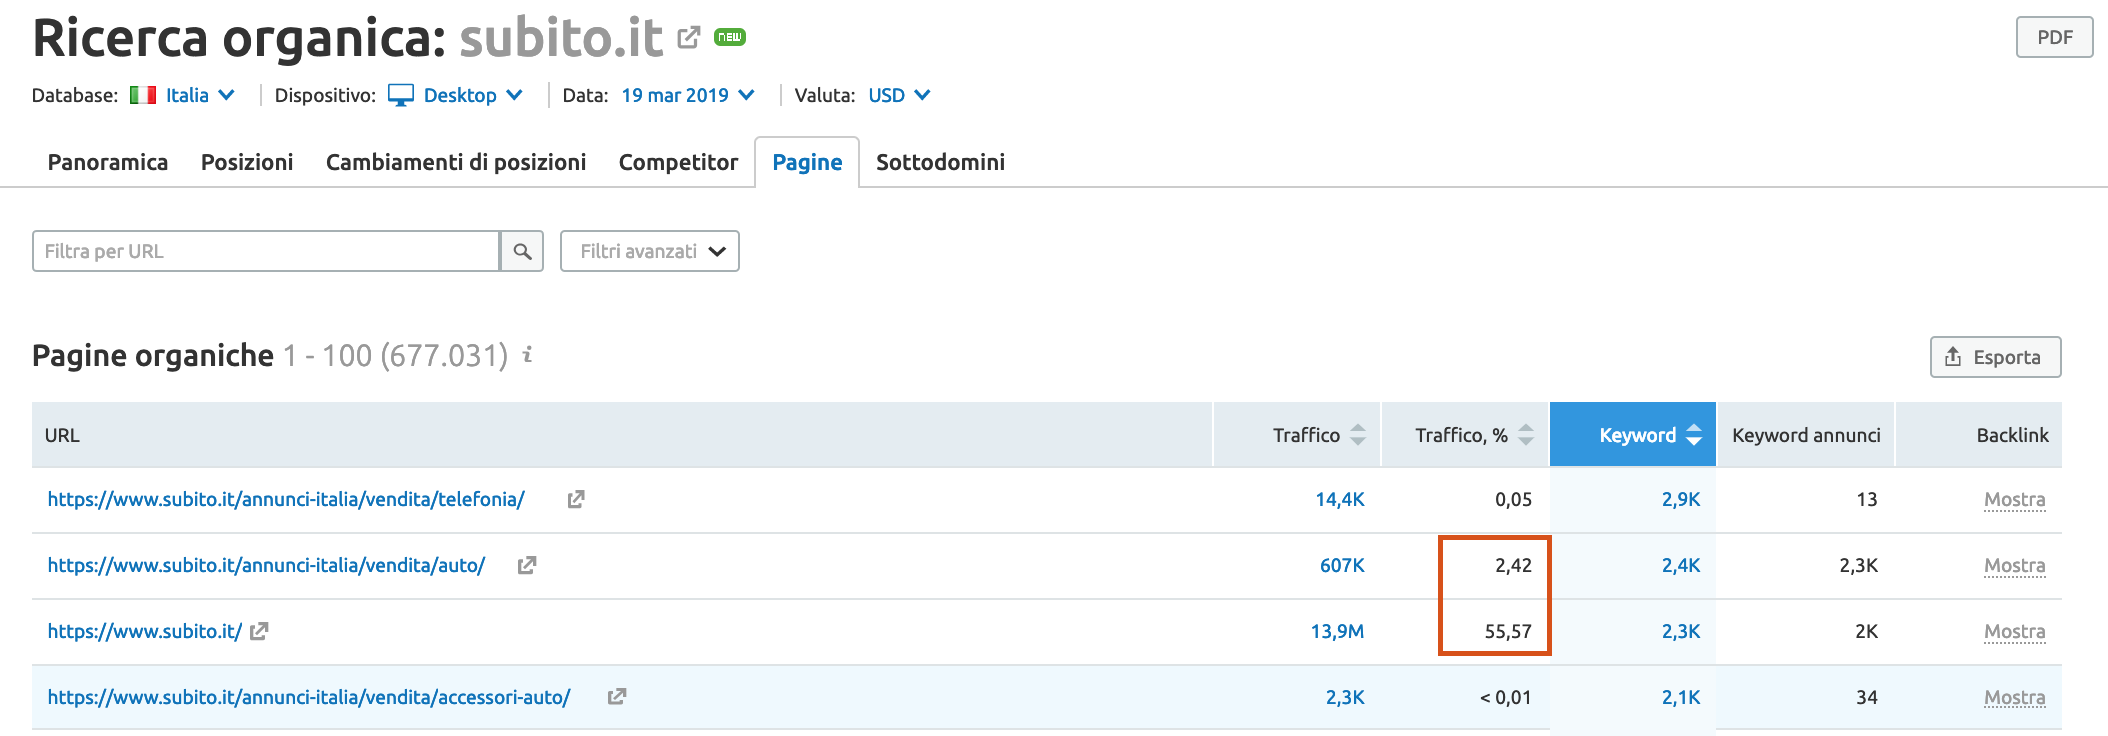The width and height of the screenshot is (2108, 736).
Task: Click the Italian flag icon
Action: (x=143, y=95)
